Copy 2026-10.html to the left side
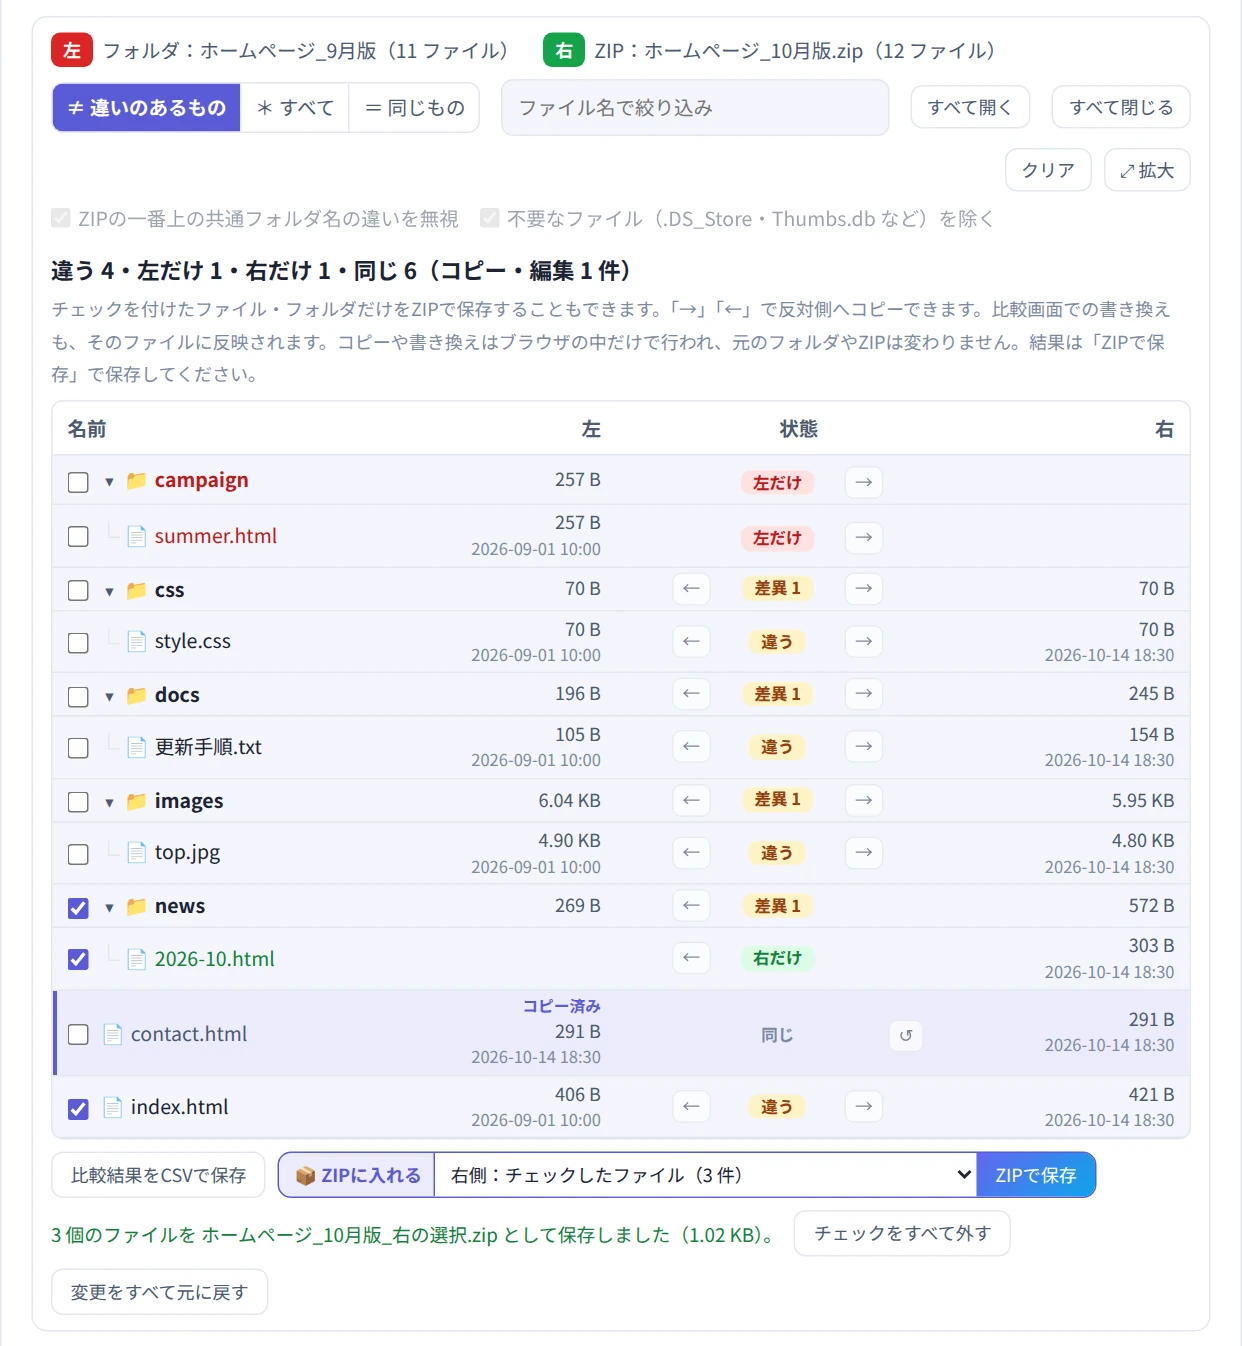The width and height of the screenshot is (1242, 1346). [x=691, y=957]
